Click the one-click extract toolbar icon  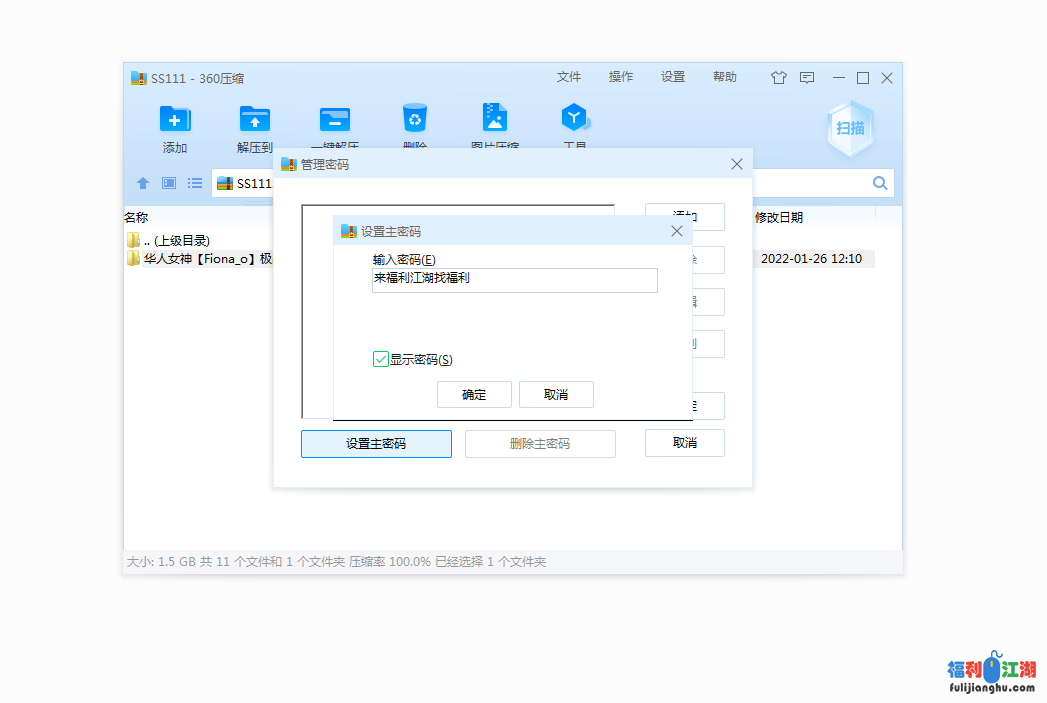334,120
